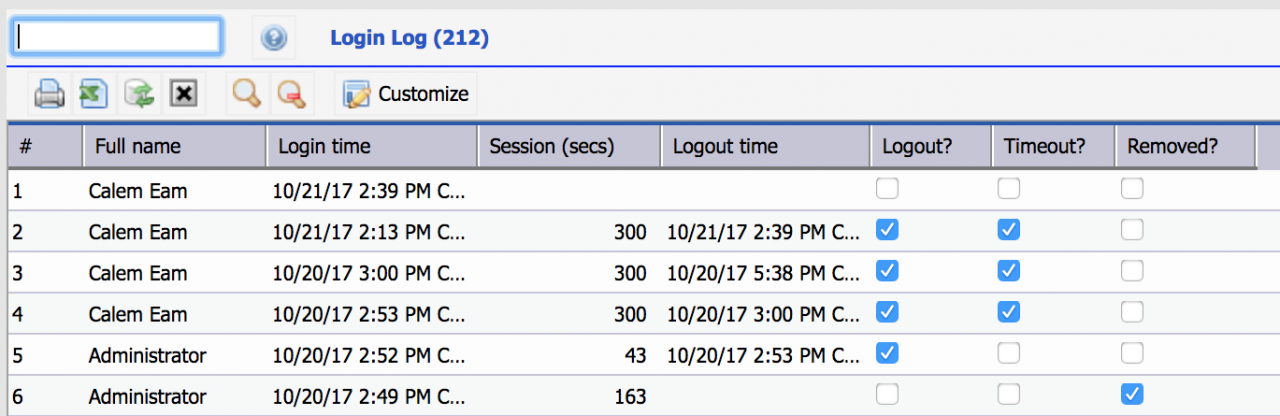
Task: Focus the search text field
Action: pyautogui.click(x=115, y=36)
